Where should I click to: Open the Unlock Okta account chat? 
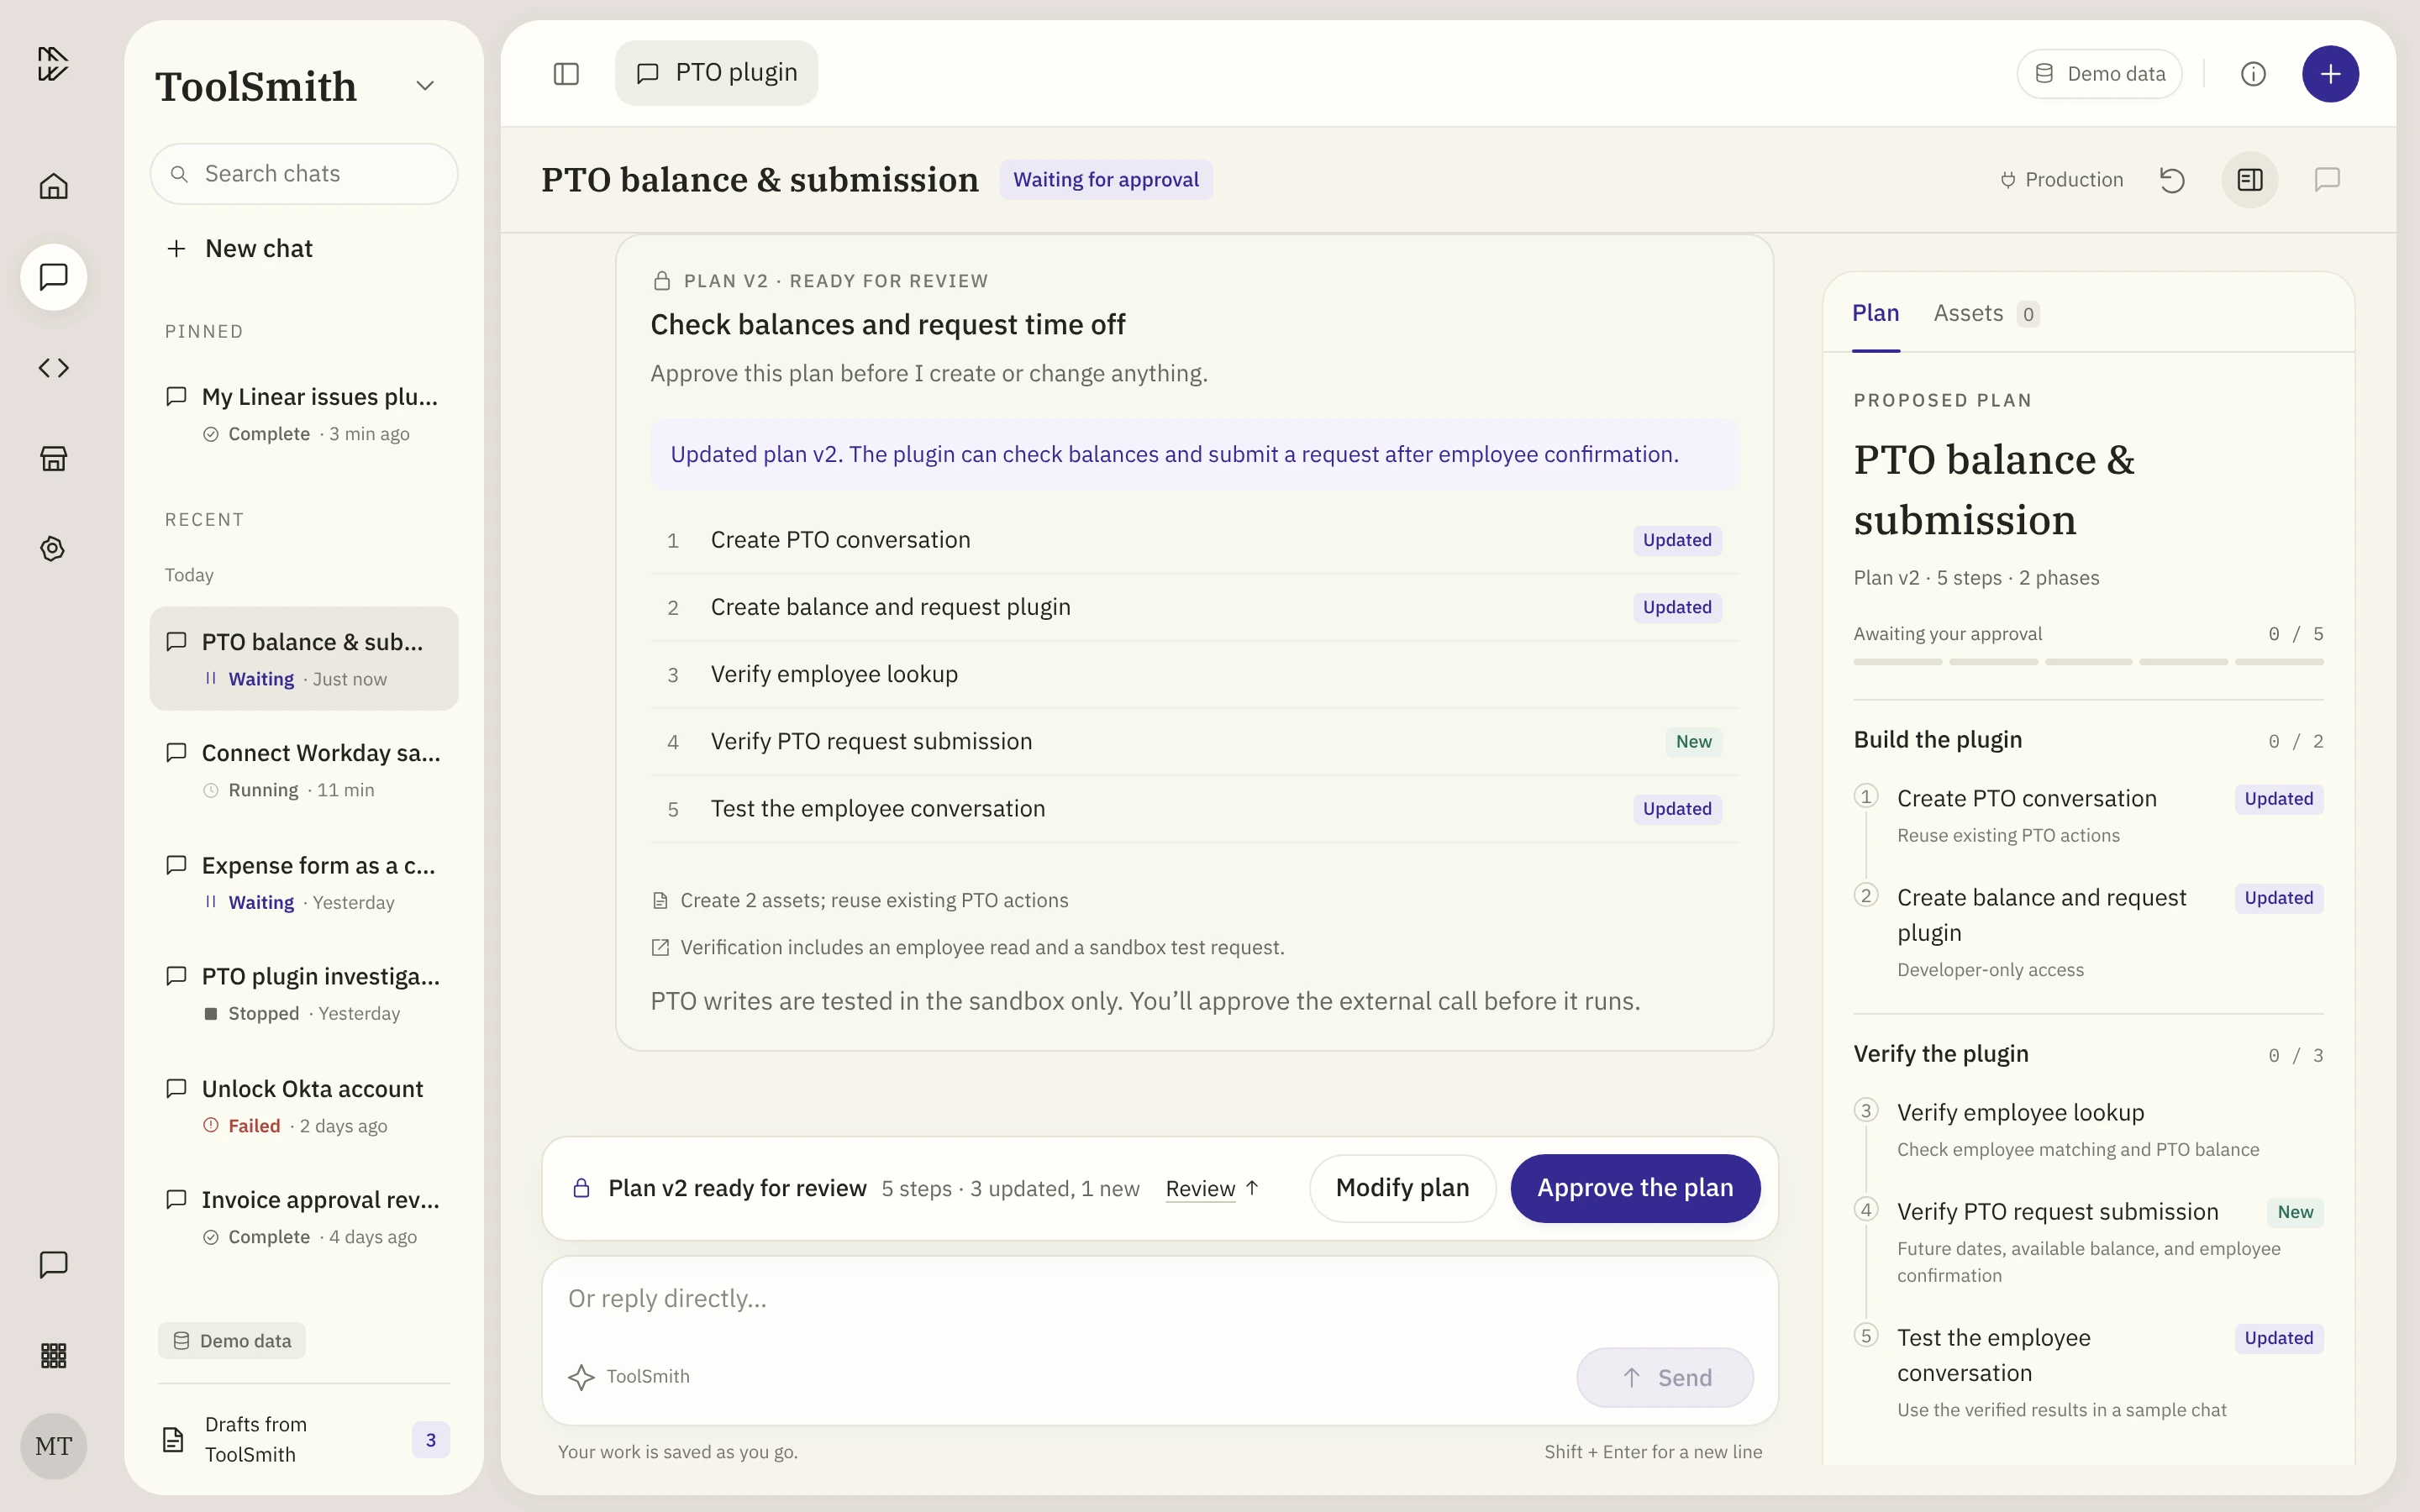[x=304, y=1106]
